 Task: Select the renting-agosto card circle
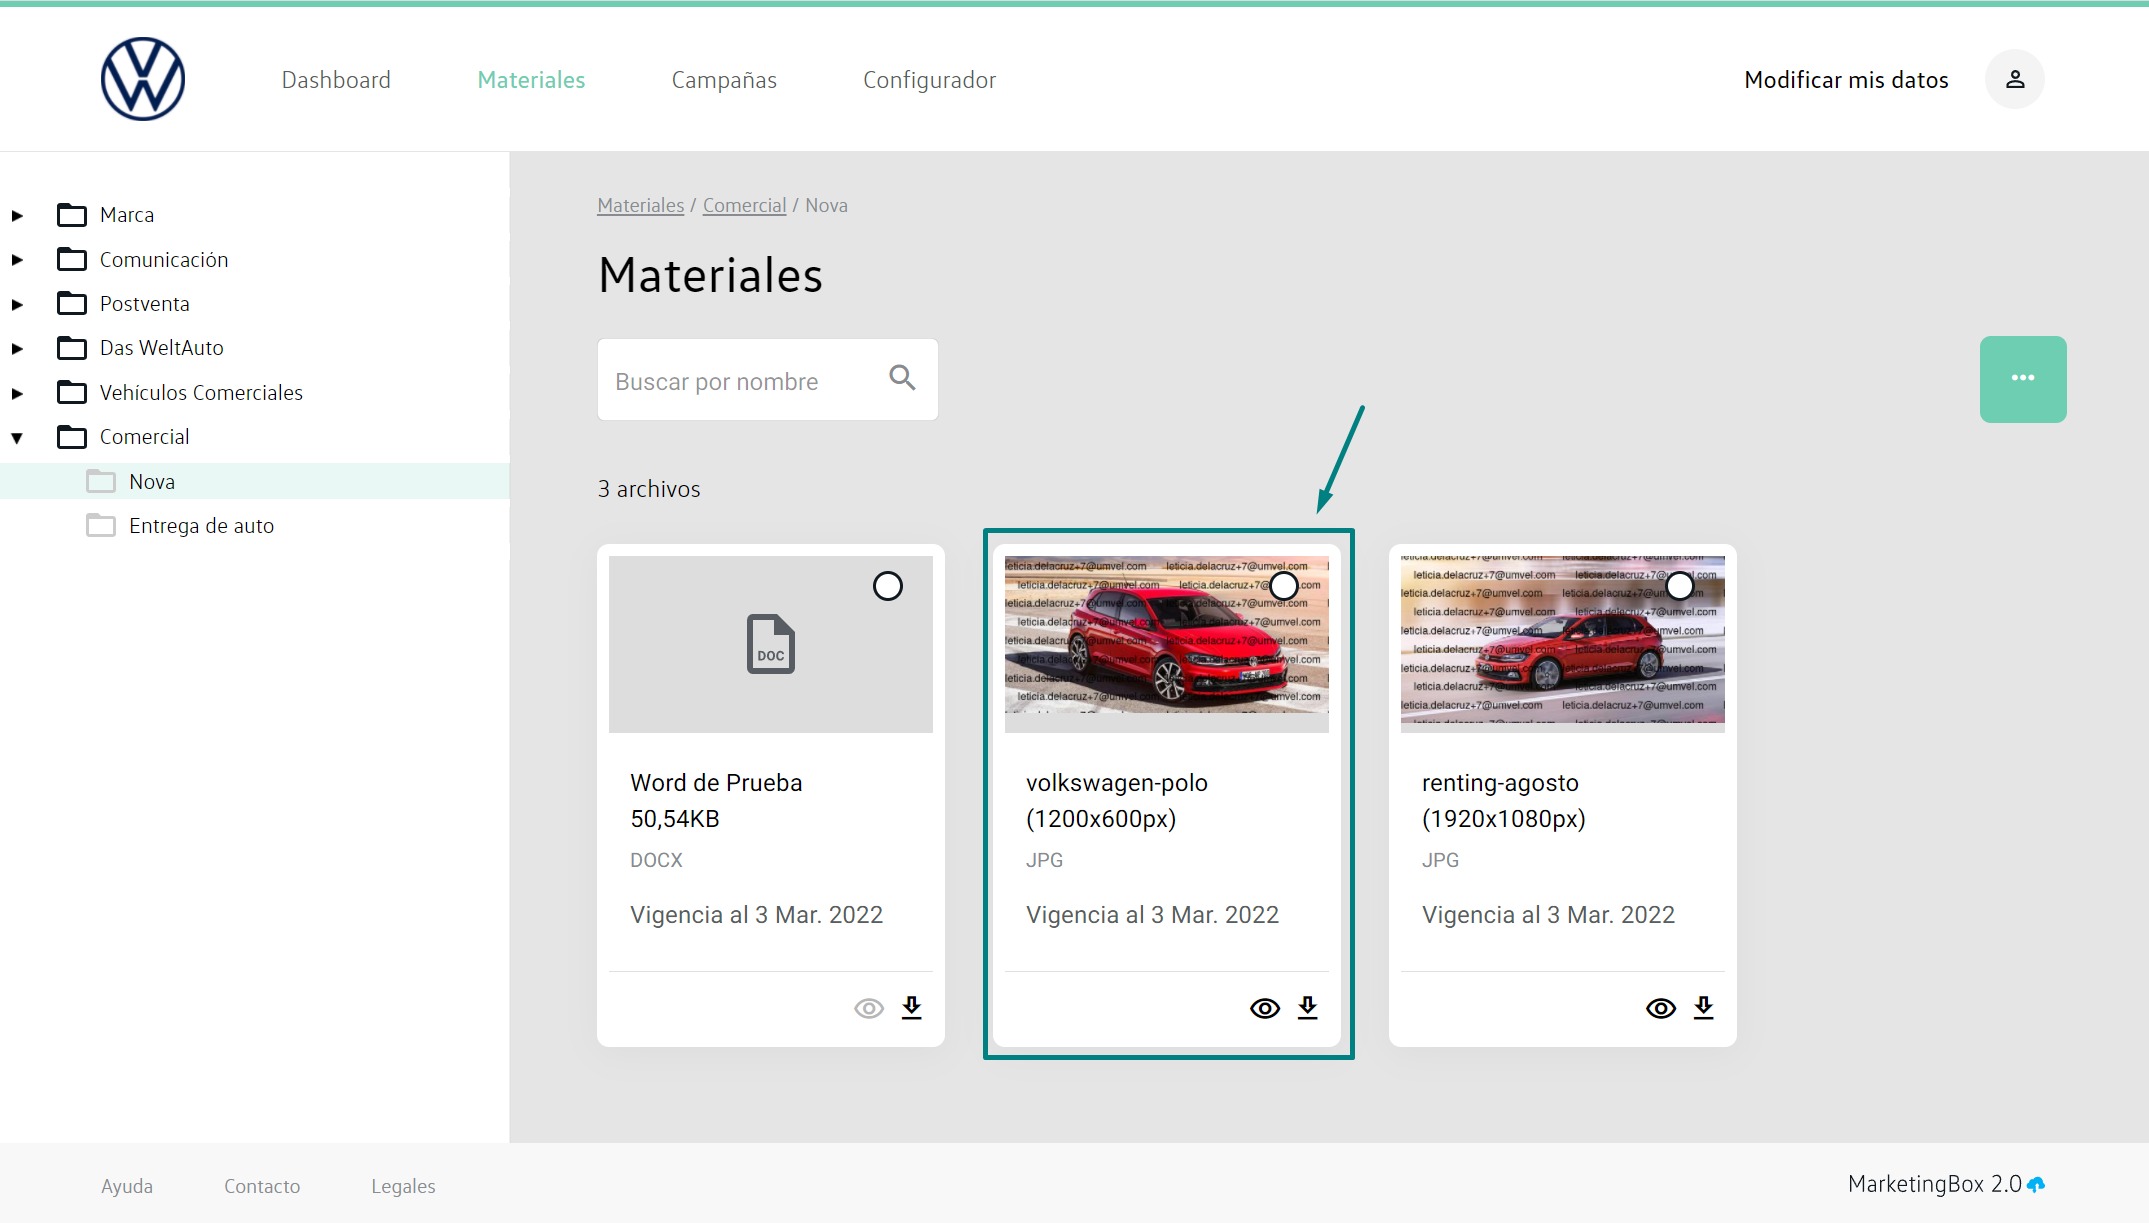(1679, 586)
